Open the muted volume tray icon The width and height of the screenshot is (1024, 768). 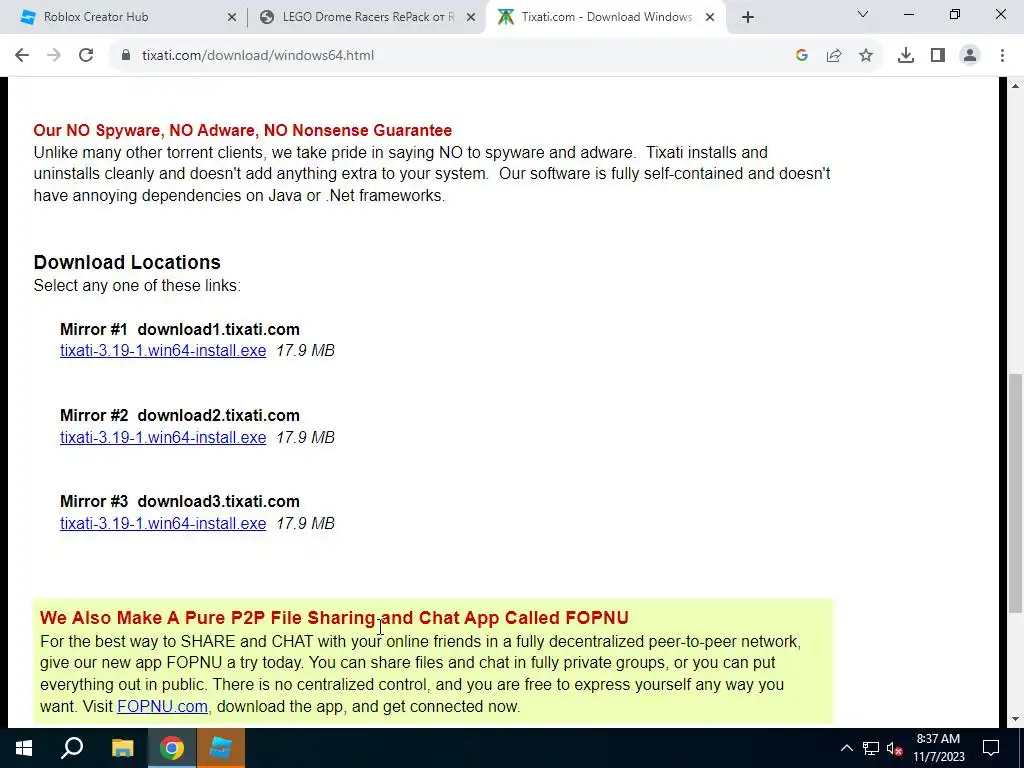coord(894,748)
